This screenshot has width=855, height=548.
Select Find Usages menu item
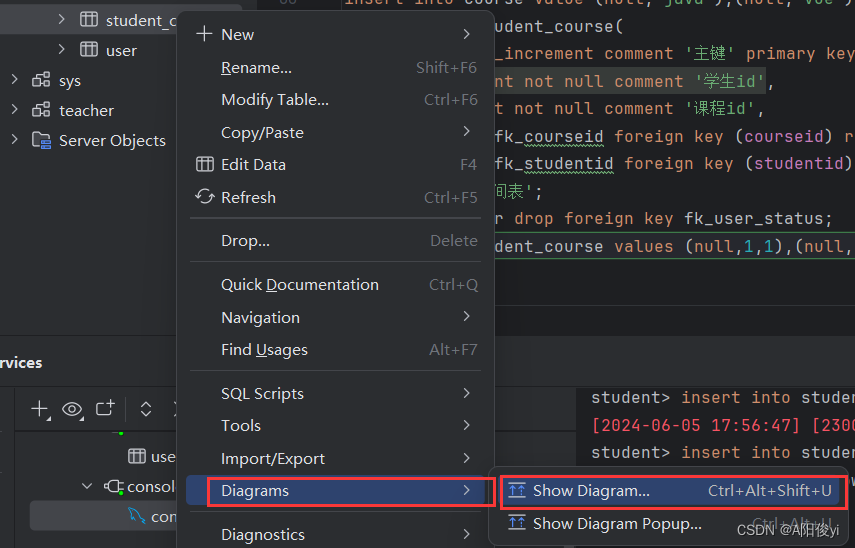(335, 350)
